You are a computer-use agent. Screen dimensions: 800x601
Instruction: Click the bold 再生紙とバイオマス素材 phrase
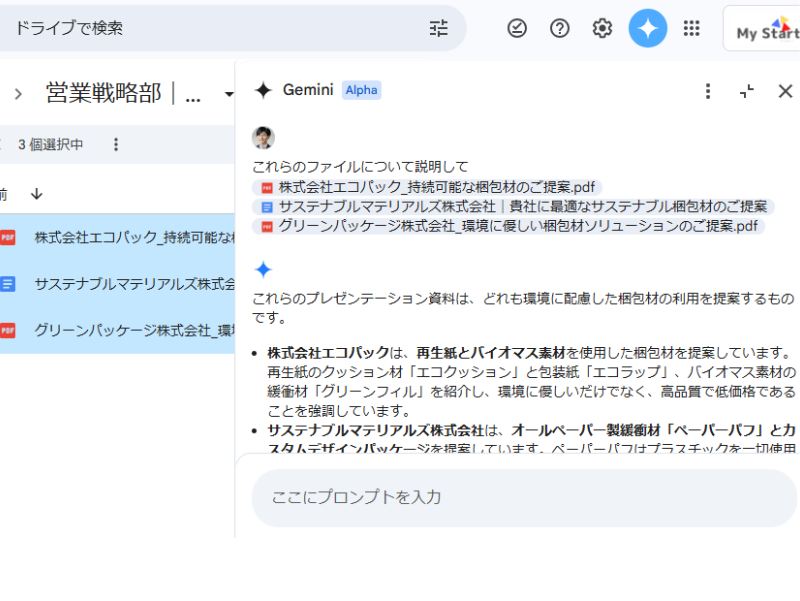491,353
